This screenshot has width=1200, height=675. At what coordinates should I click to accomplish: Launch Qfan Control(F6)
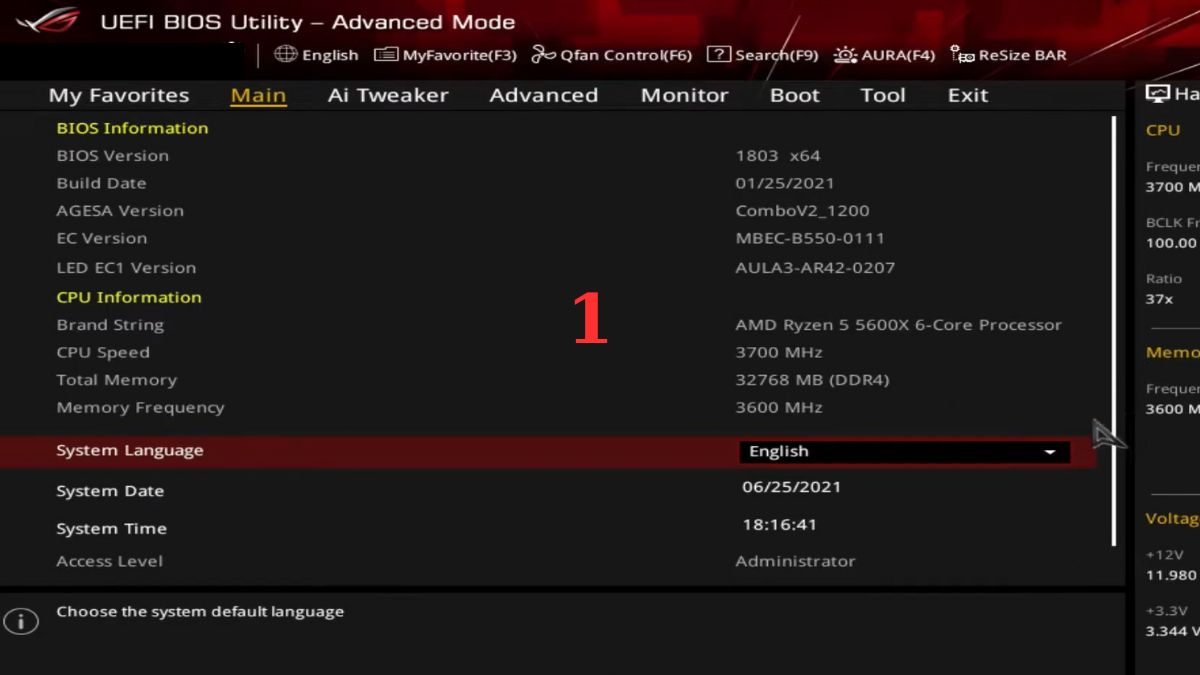click(612, 55)
